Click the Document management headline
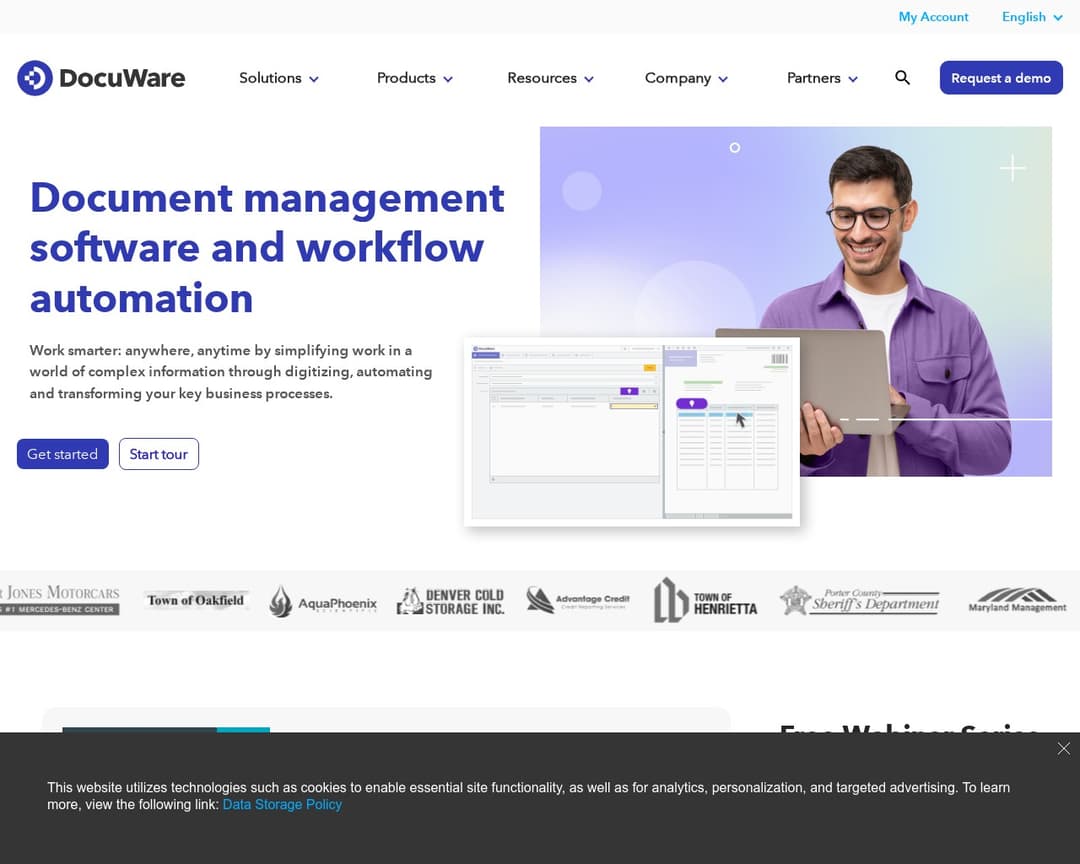Screen dimensions: 1080x864 pyautogui.click(x=267, y=248)
